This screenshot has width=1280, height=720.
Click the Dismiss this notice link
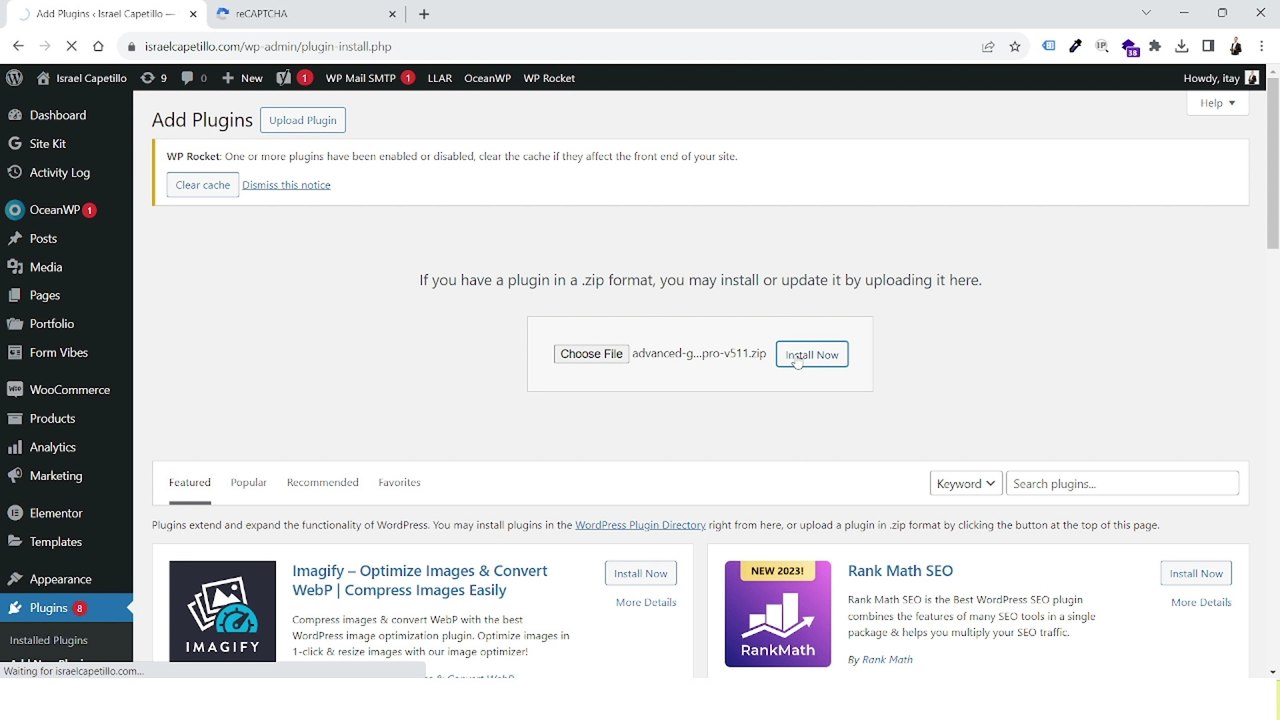286,185
